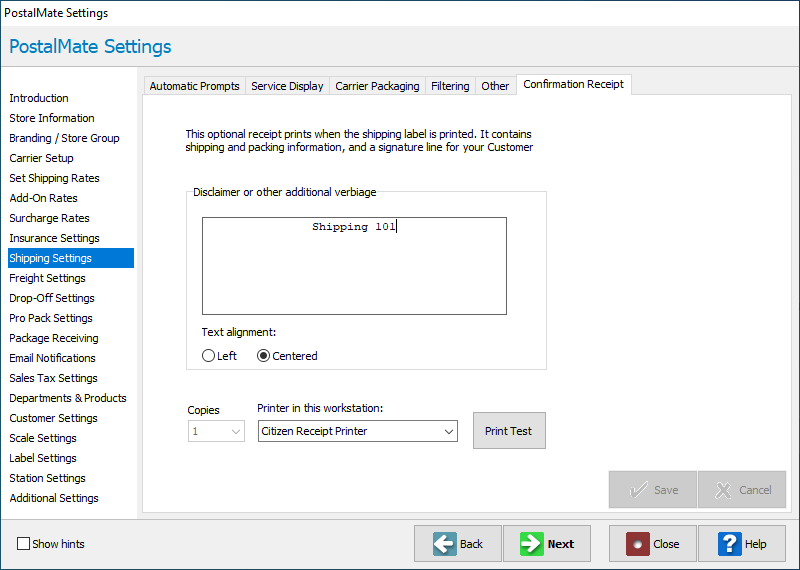Click the Save checkmark icon

(638, 490)
